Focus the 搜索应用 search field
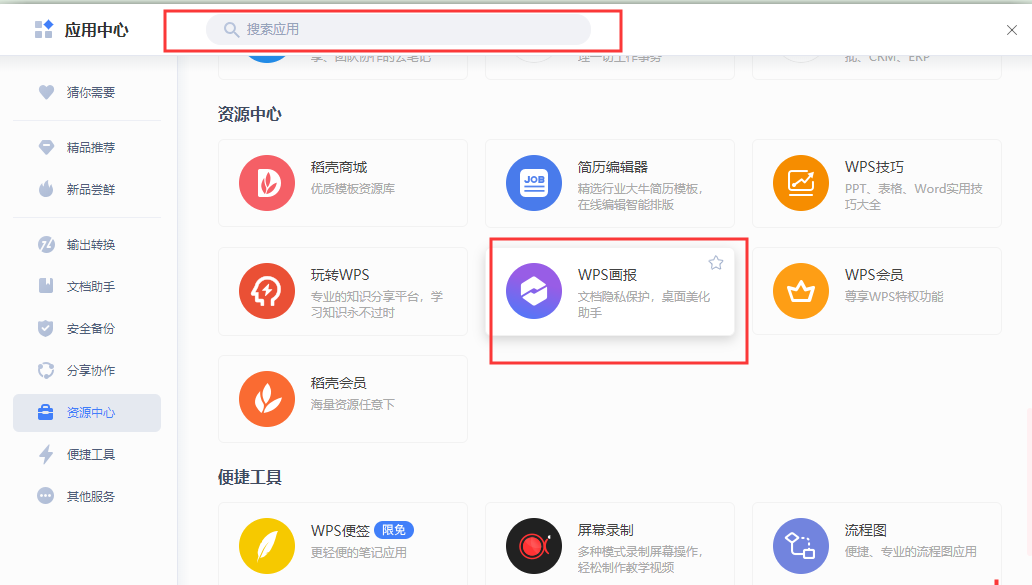This screenshot has height=585, width=1032. coord(398,30)
